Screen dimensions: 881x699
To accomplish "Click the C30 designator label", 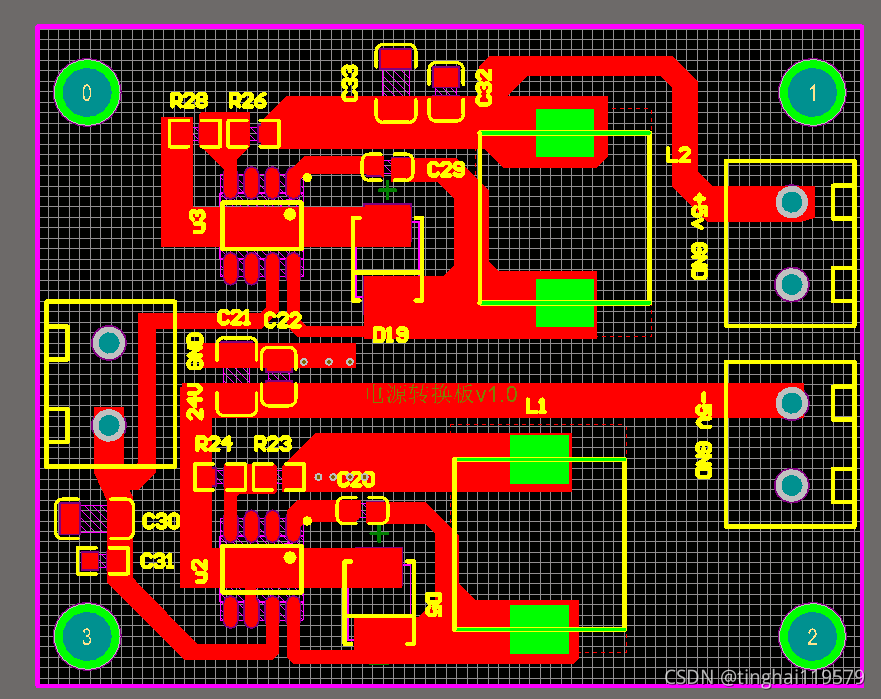I will pyautogui.click(x=161, y=521).
